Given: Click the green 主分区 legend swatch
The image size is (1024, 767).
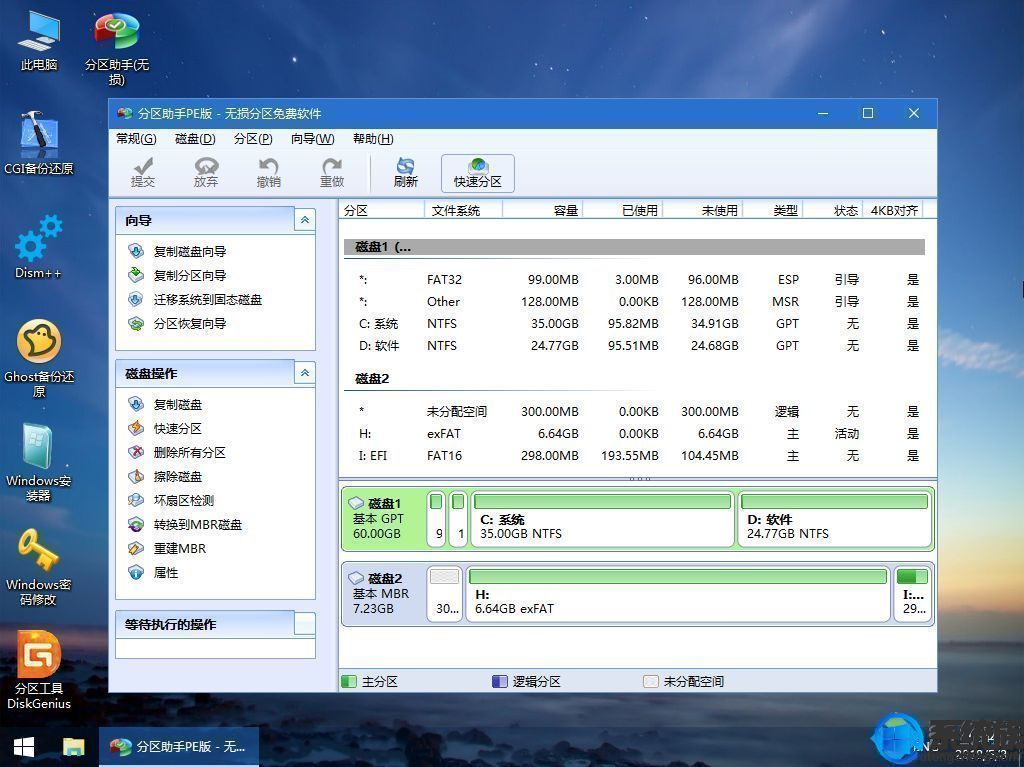Looking at the screenshot, I should coord(348,681).
